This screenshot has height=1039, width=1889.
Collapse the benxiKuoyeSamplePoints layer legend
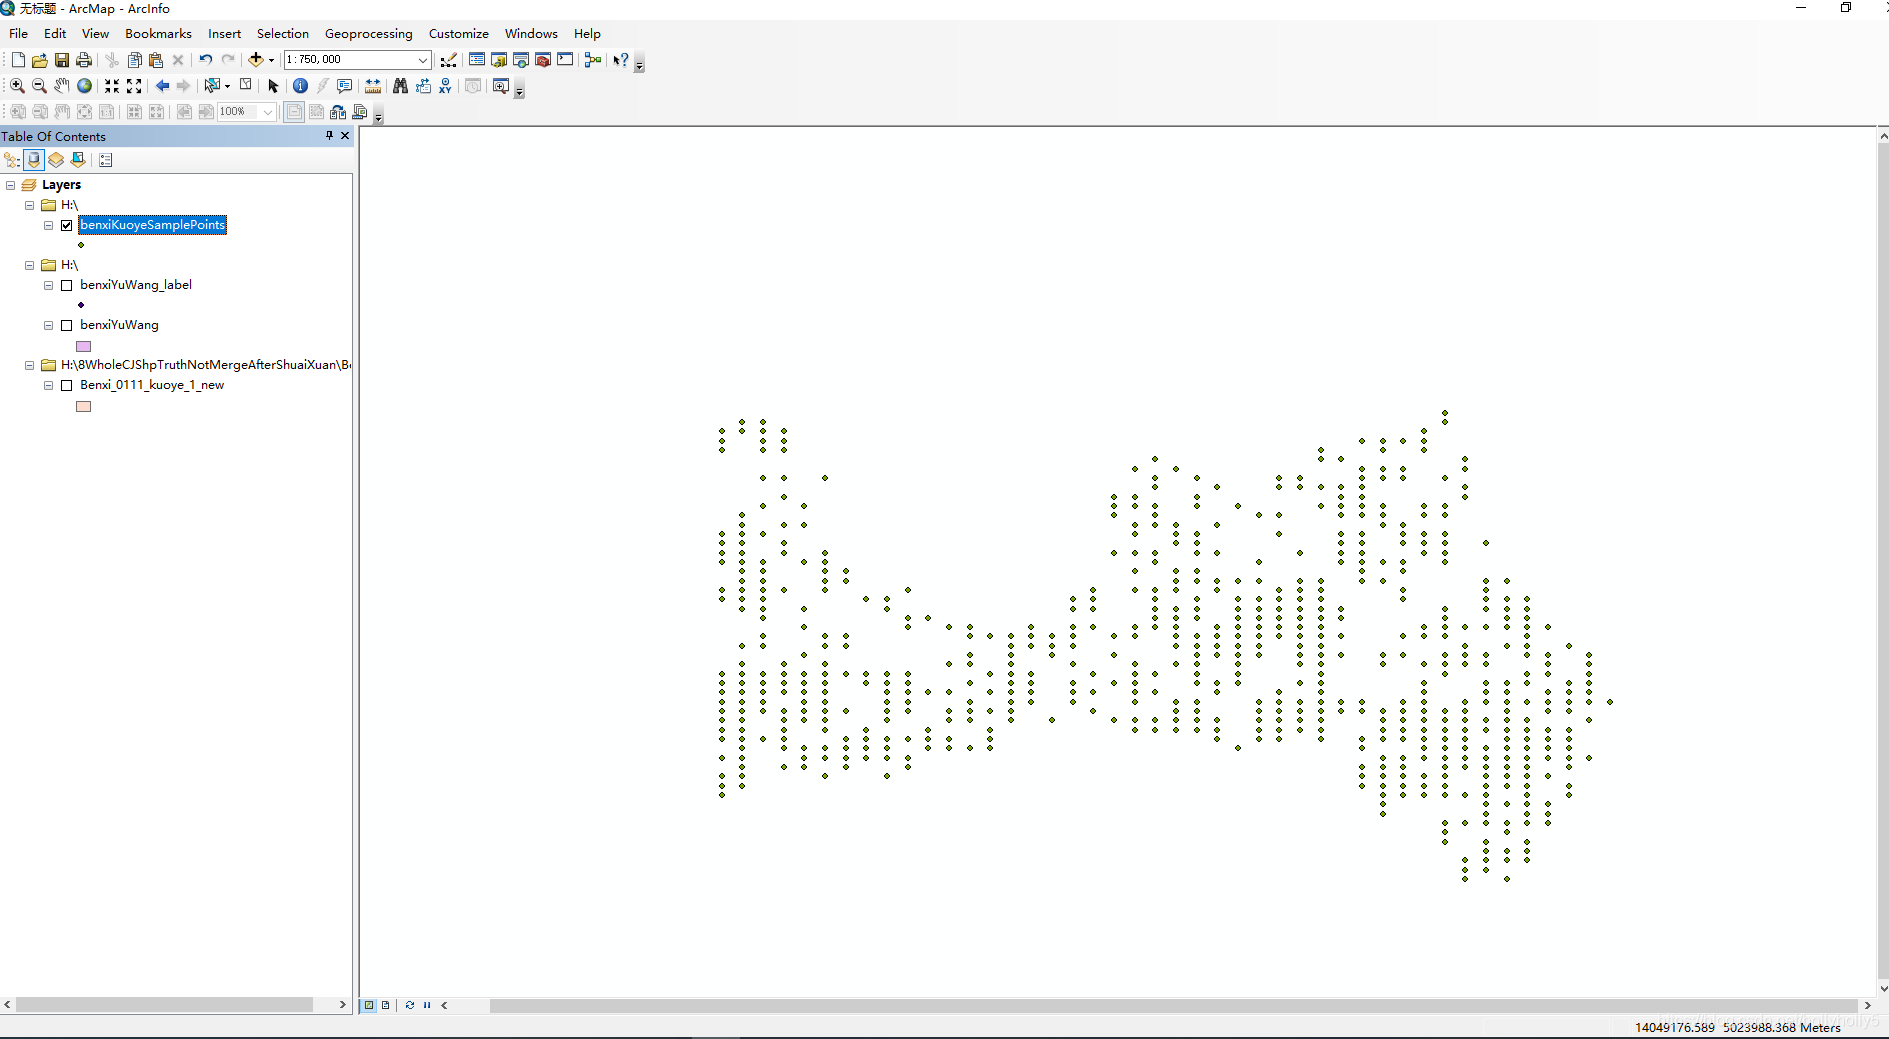click(x=48, y=225)
